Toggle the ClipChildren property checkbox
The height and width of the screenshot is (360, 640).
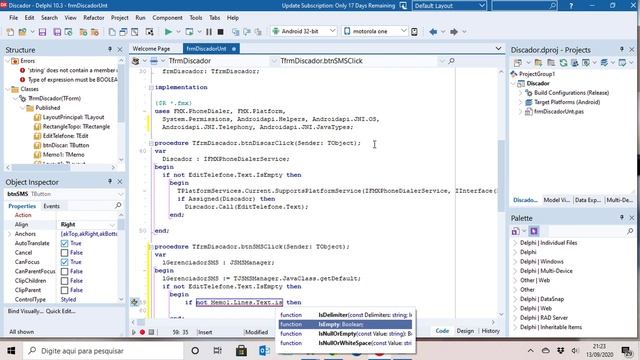tap(64, 281)
